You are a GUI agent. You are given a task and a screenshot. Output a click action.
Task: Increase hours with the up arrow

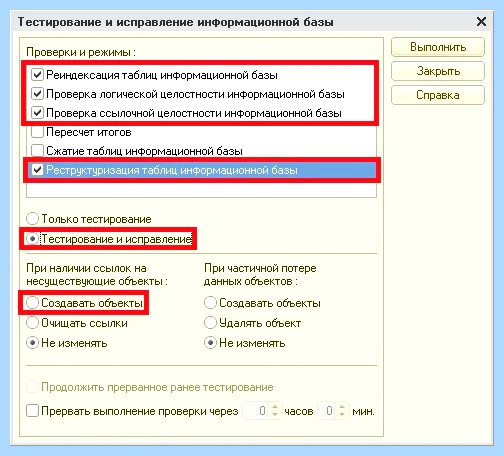pyautogui.click(x=275, y=407)
